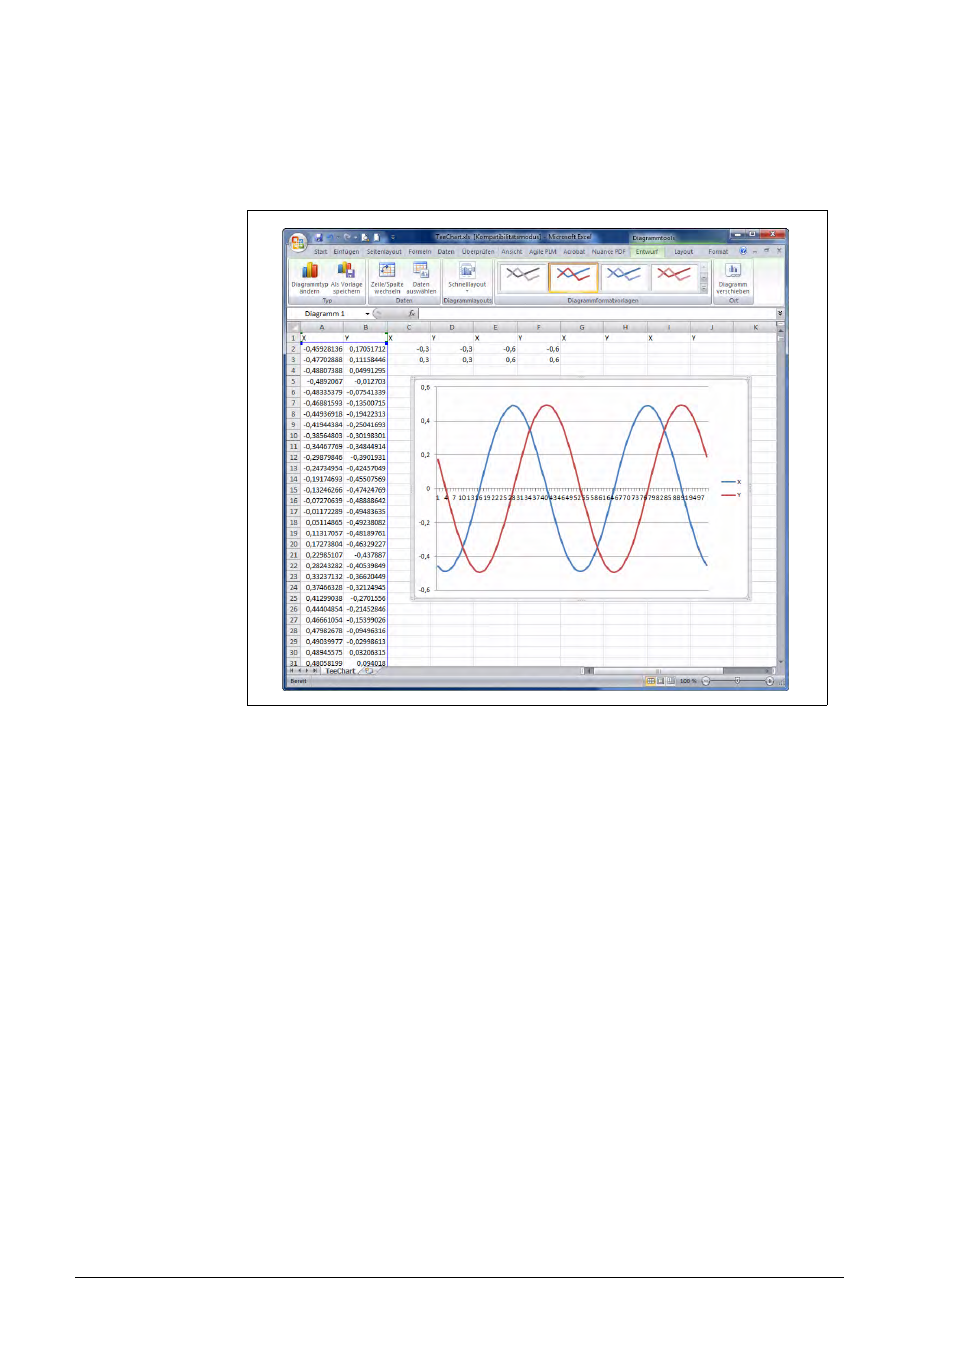Click the Diagrammtyp ändern icon
The height and width of the screenshot is (1350, 954).
point(310,271)
